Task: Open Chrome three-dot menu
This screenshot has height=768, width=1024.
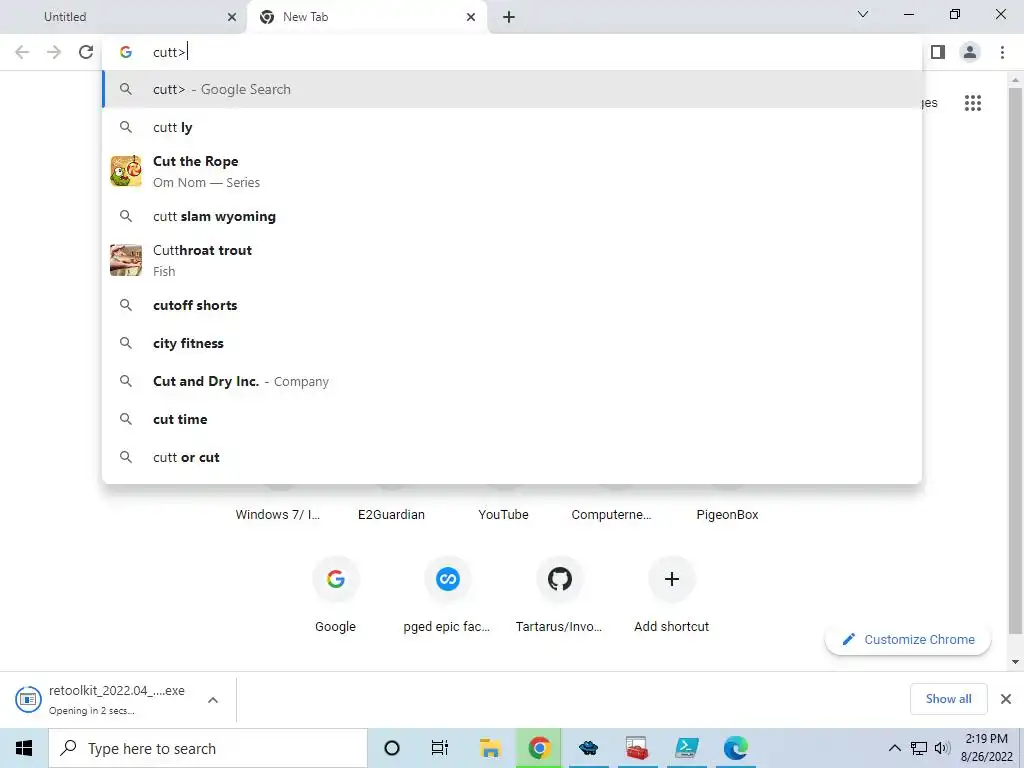Action: [x=1002, y=52]
